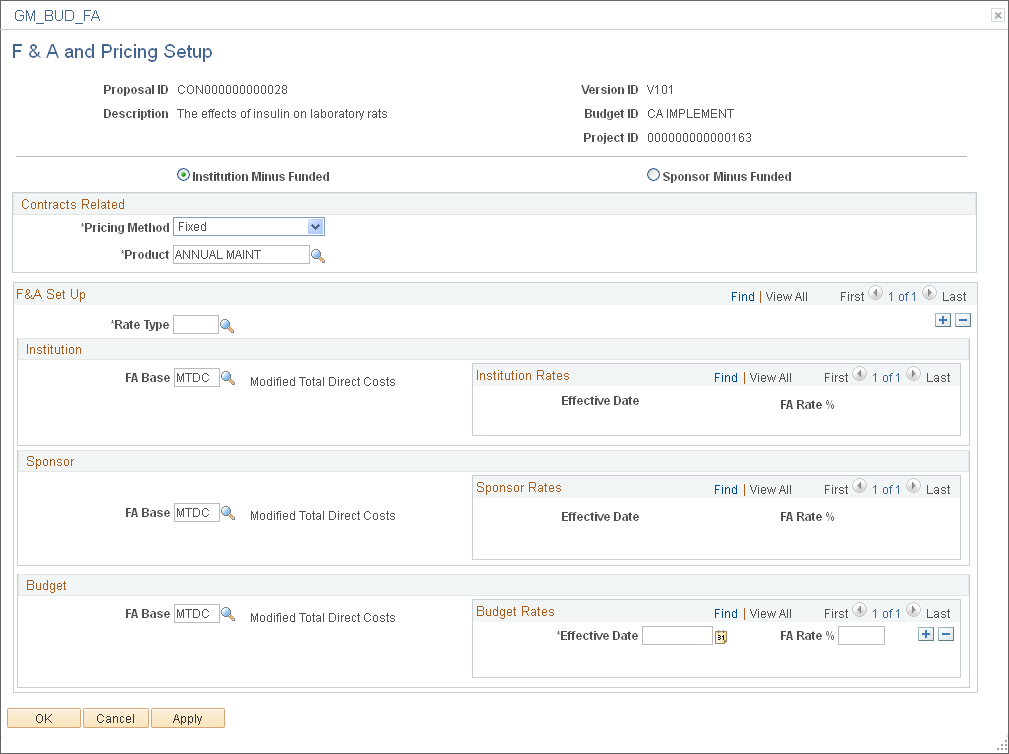
Task: Delete the current F&A Set Up row
Action: (963, 320)
